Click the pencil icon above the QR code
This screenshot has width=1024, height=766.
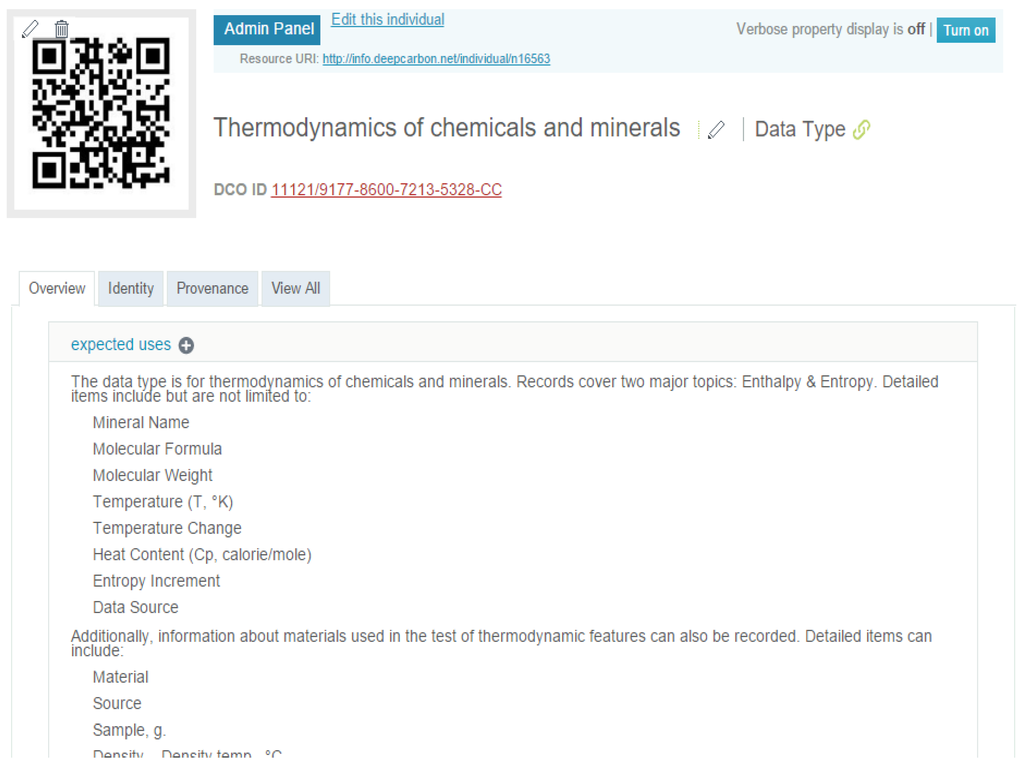tap(31, 28)
